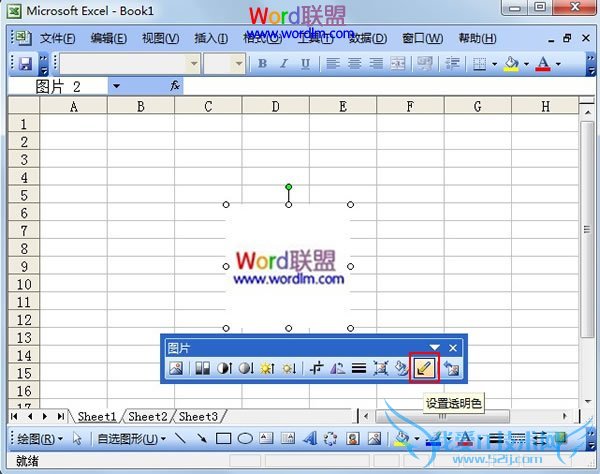Switch to the Sheet2 tab

(148, 416)
